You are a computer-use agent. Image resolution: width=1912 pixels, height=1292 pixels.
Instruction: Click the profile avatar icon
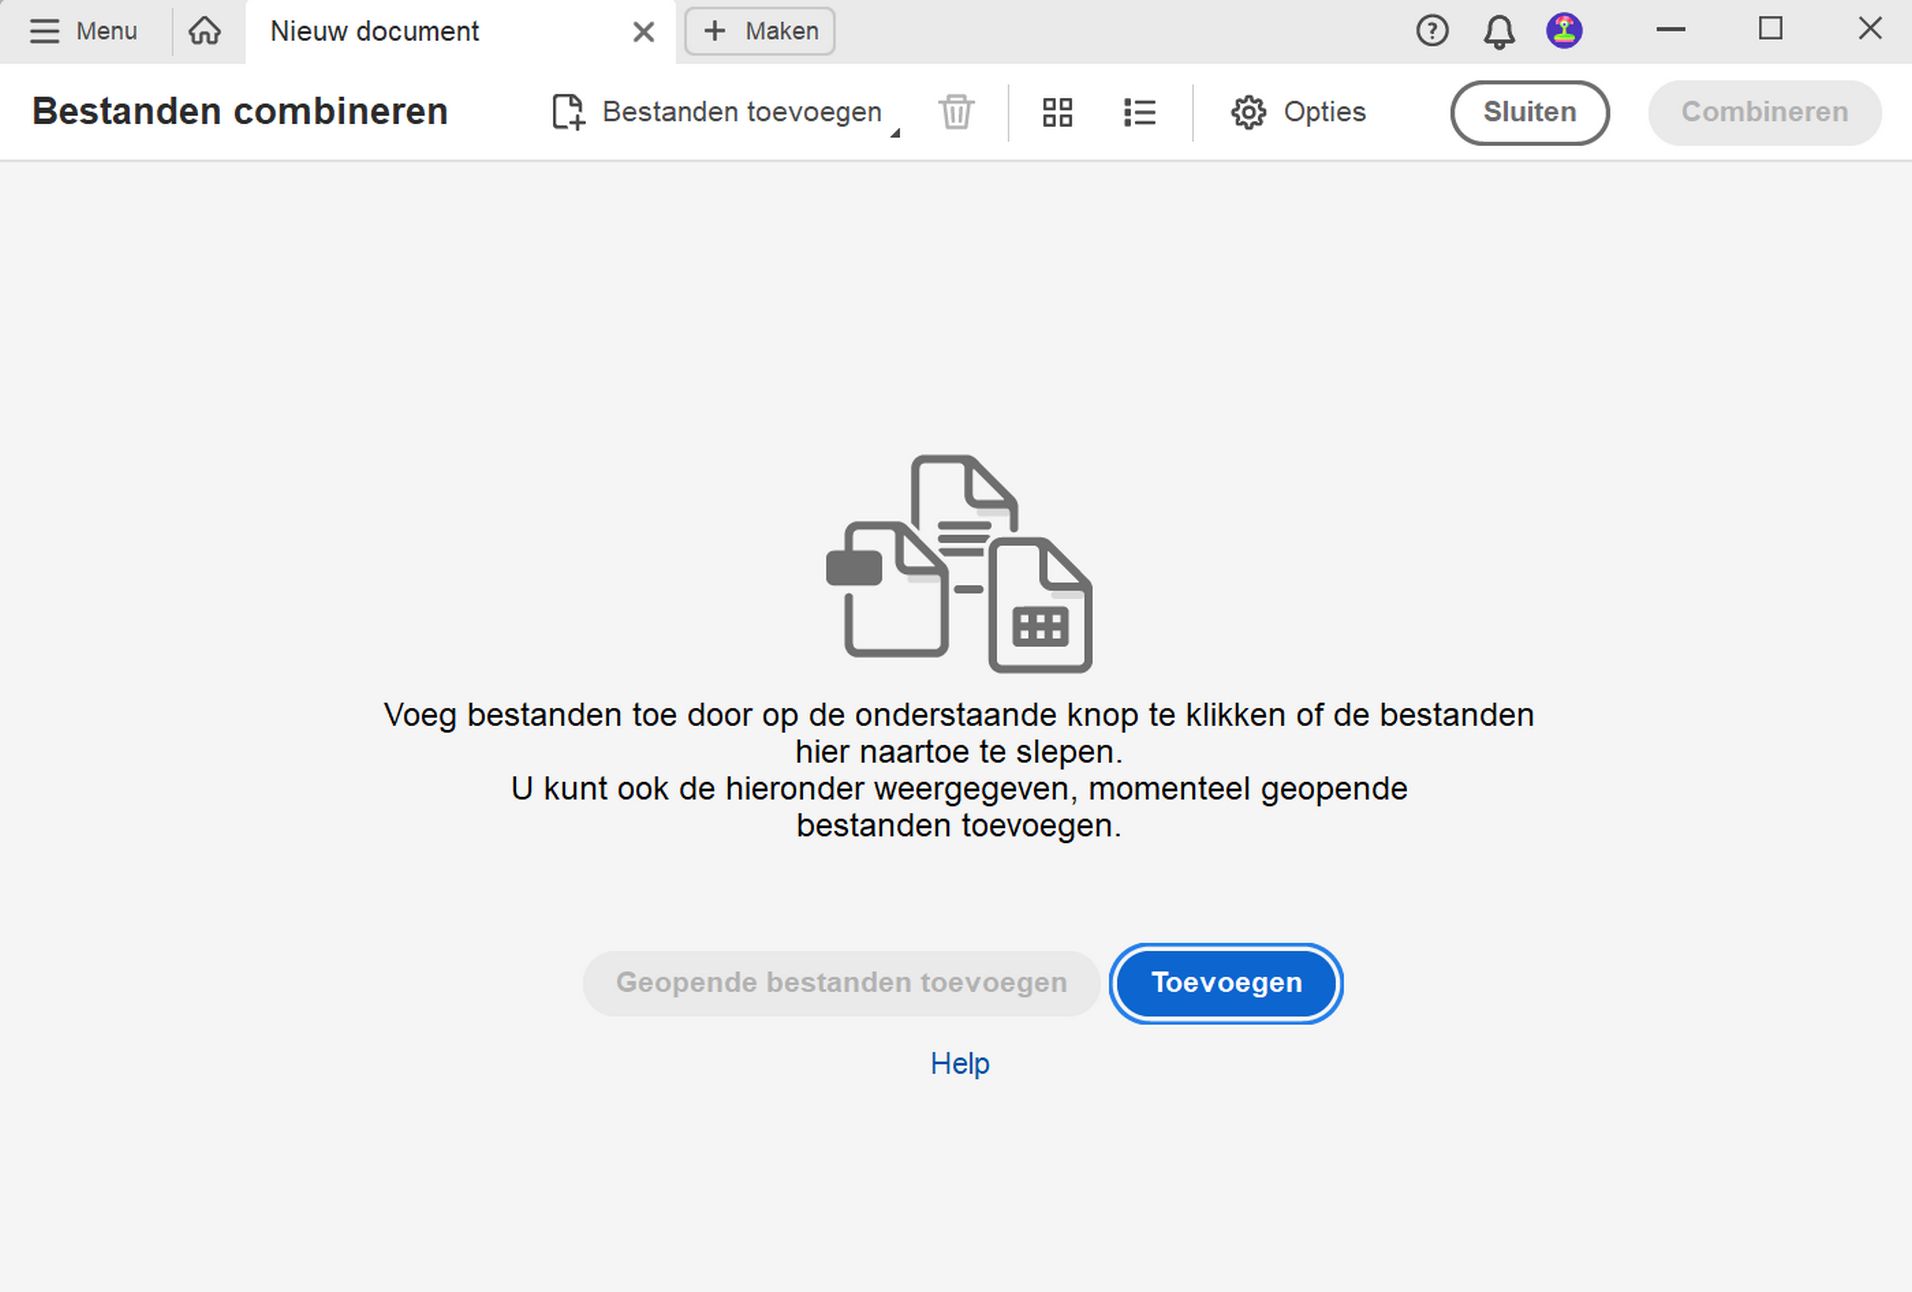1563,31
